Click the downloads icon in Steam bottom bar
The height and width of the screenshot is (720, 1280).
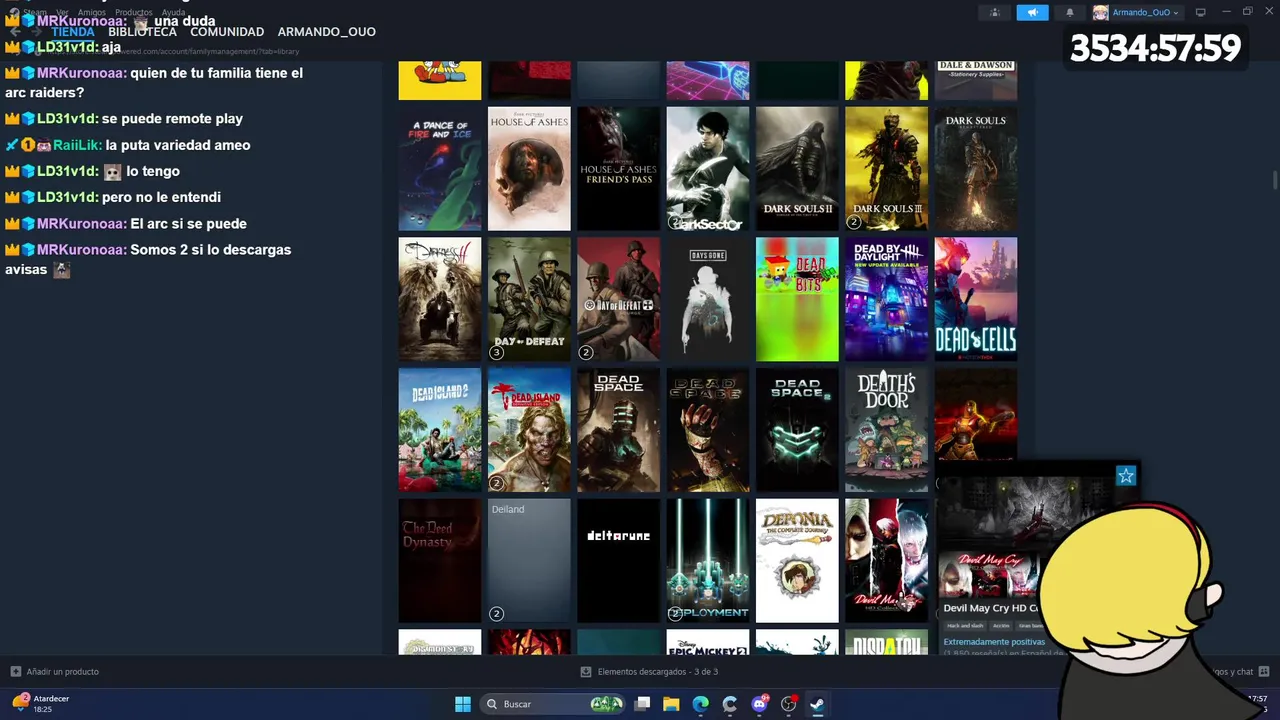point(586,672)
